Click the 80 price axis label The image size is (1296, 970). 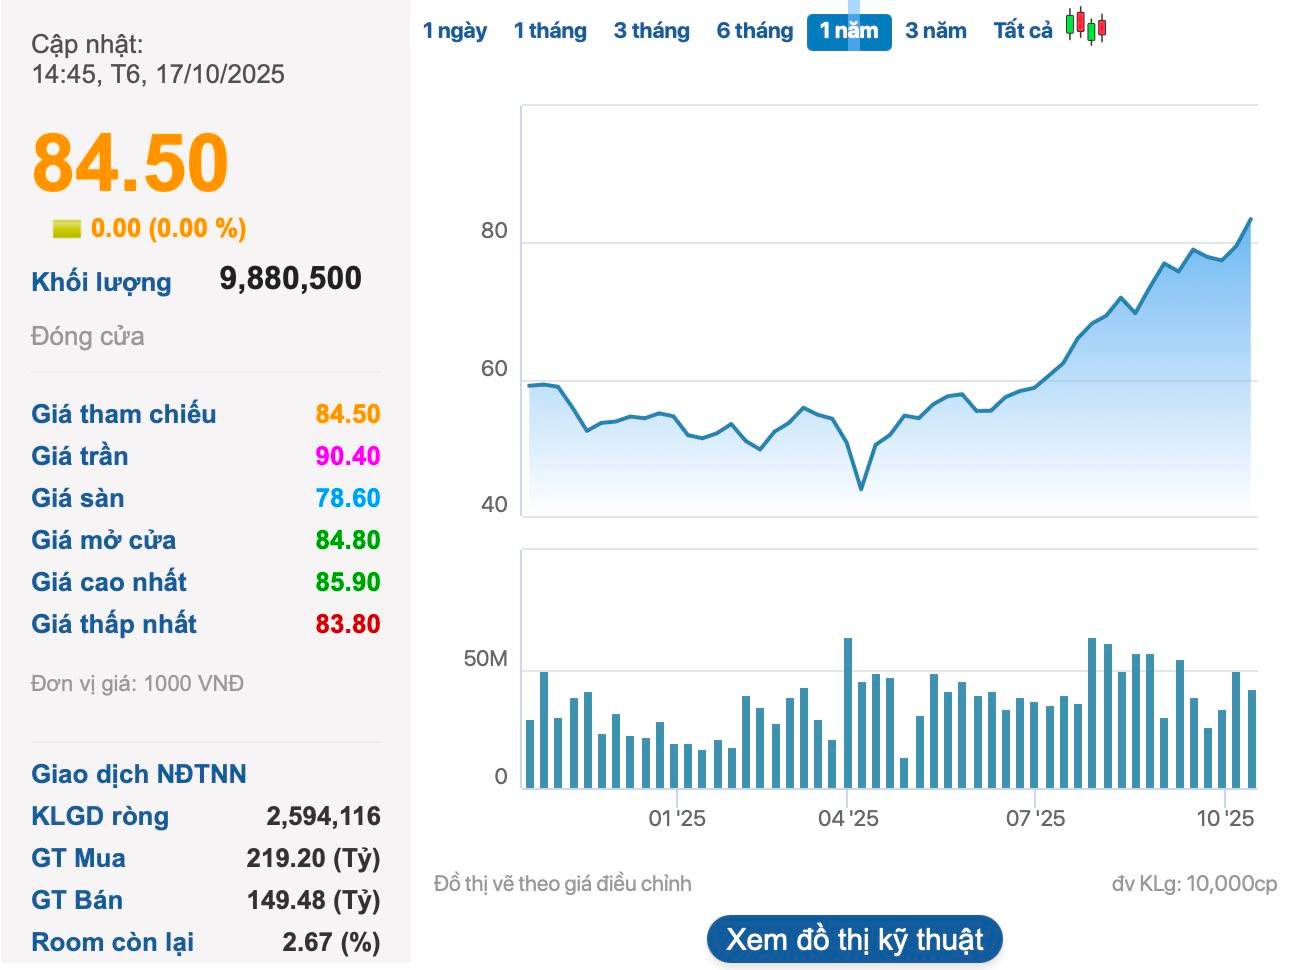pos(494,231)
